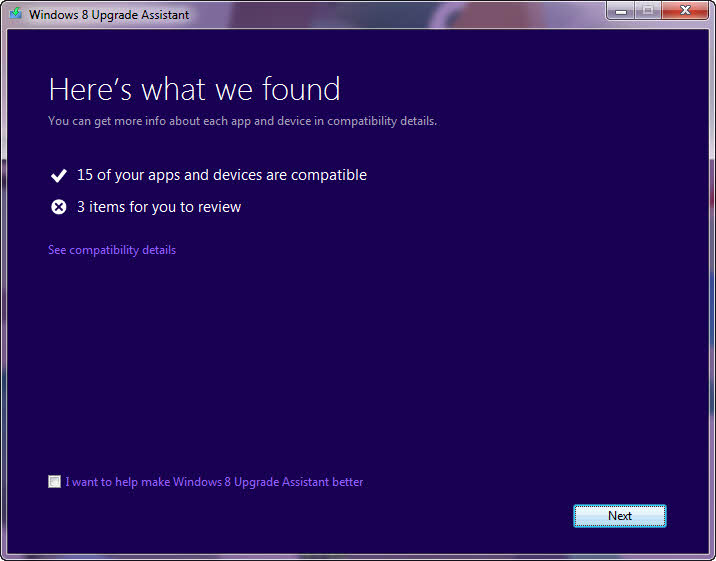Click the 'You can get more info' subtitle text
716x561 pixels.
242,121
